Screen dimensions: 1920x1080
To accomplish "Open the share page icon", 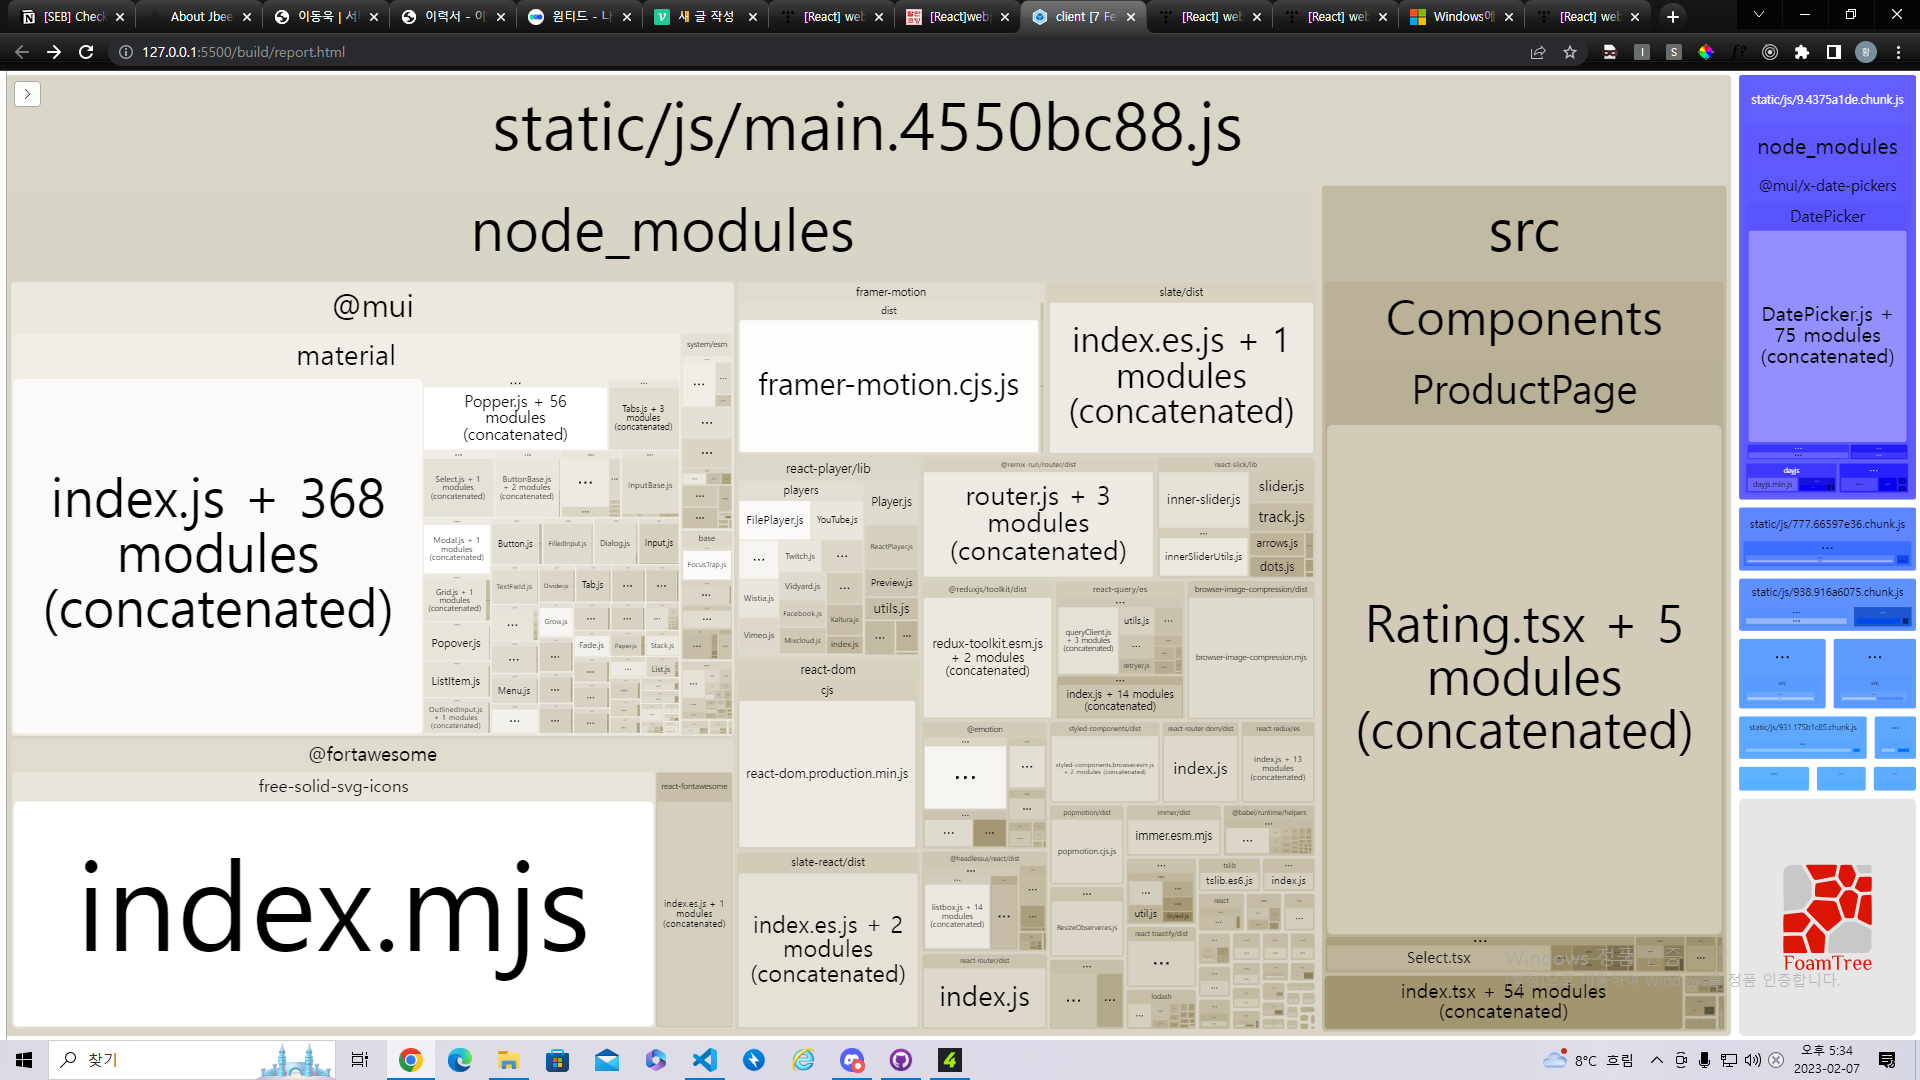I will click(1538, 52).
